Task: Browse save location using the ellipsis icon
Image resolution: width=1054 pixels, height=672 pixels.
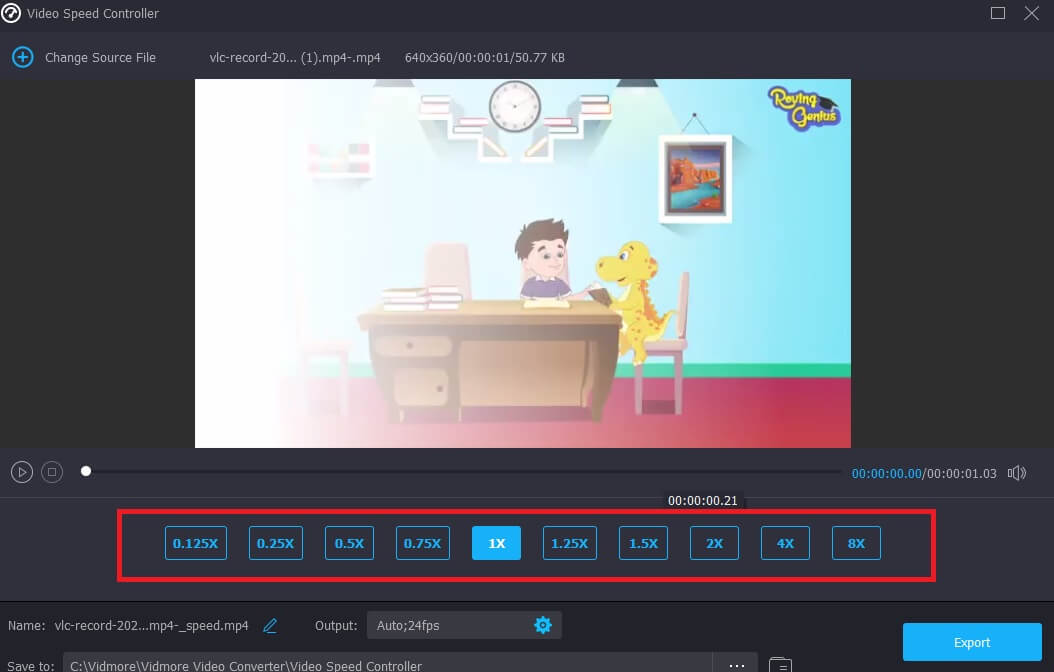Action: tap(737, 664)
